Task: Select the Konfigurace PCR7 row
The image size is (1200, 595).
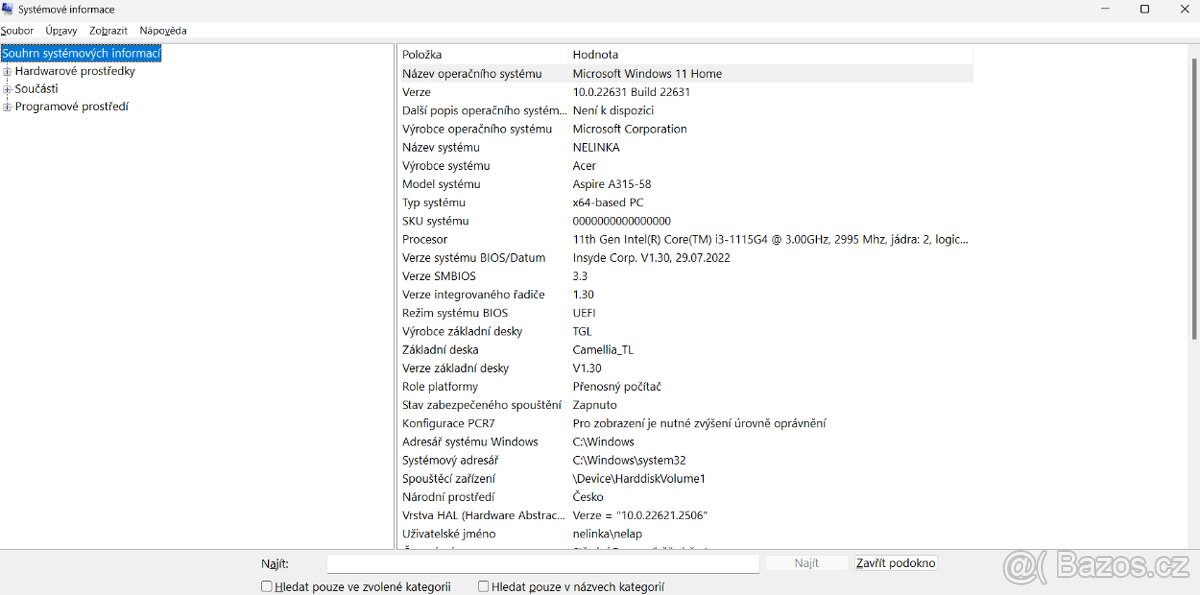Action: pos(600,423)
